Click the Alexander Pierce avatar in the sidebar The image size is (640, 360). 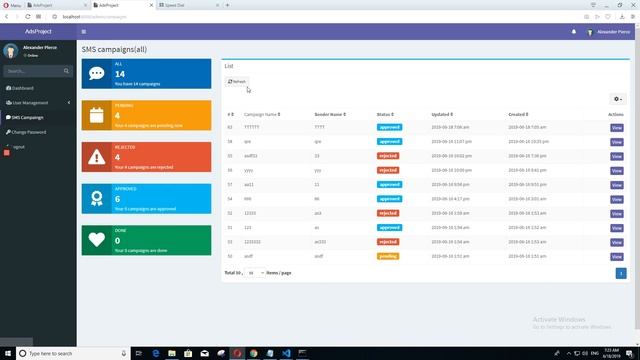pyautogui.click(x=11, y=51)
